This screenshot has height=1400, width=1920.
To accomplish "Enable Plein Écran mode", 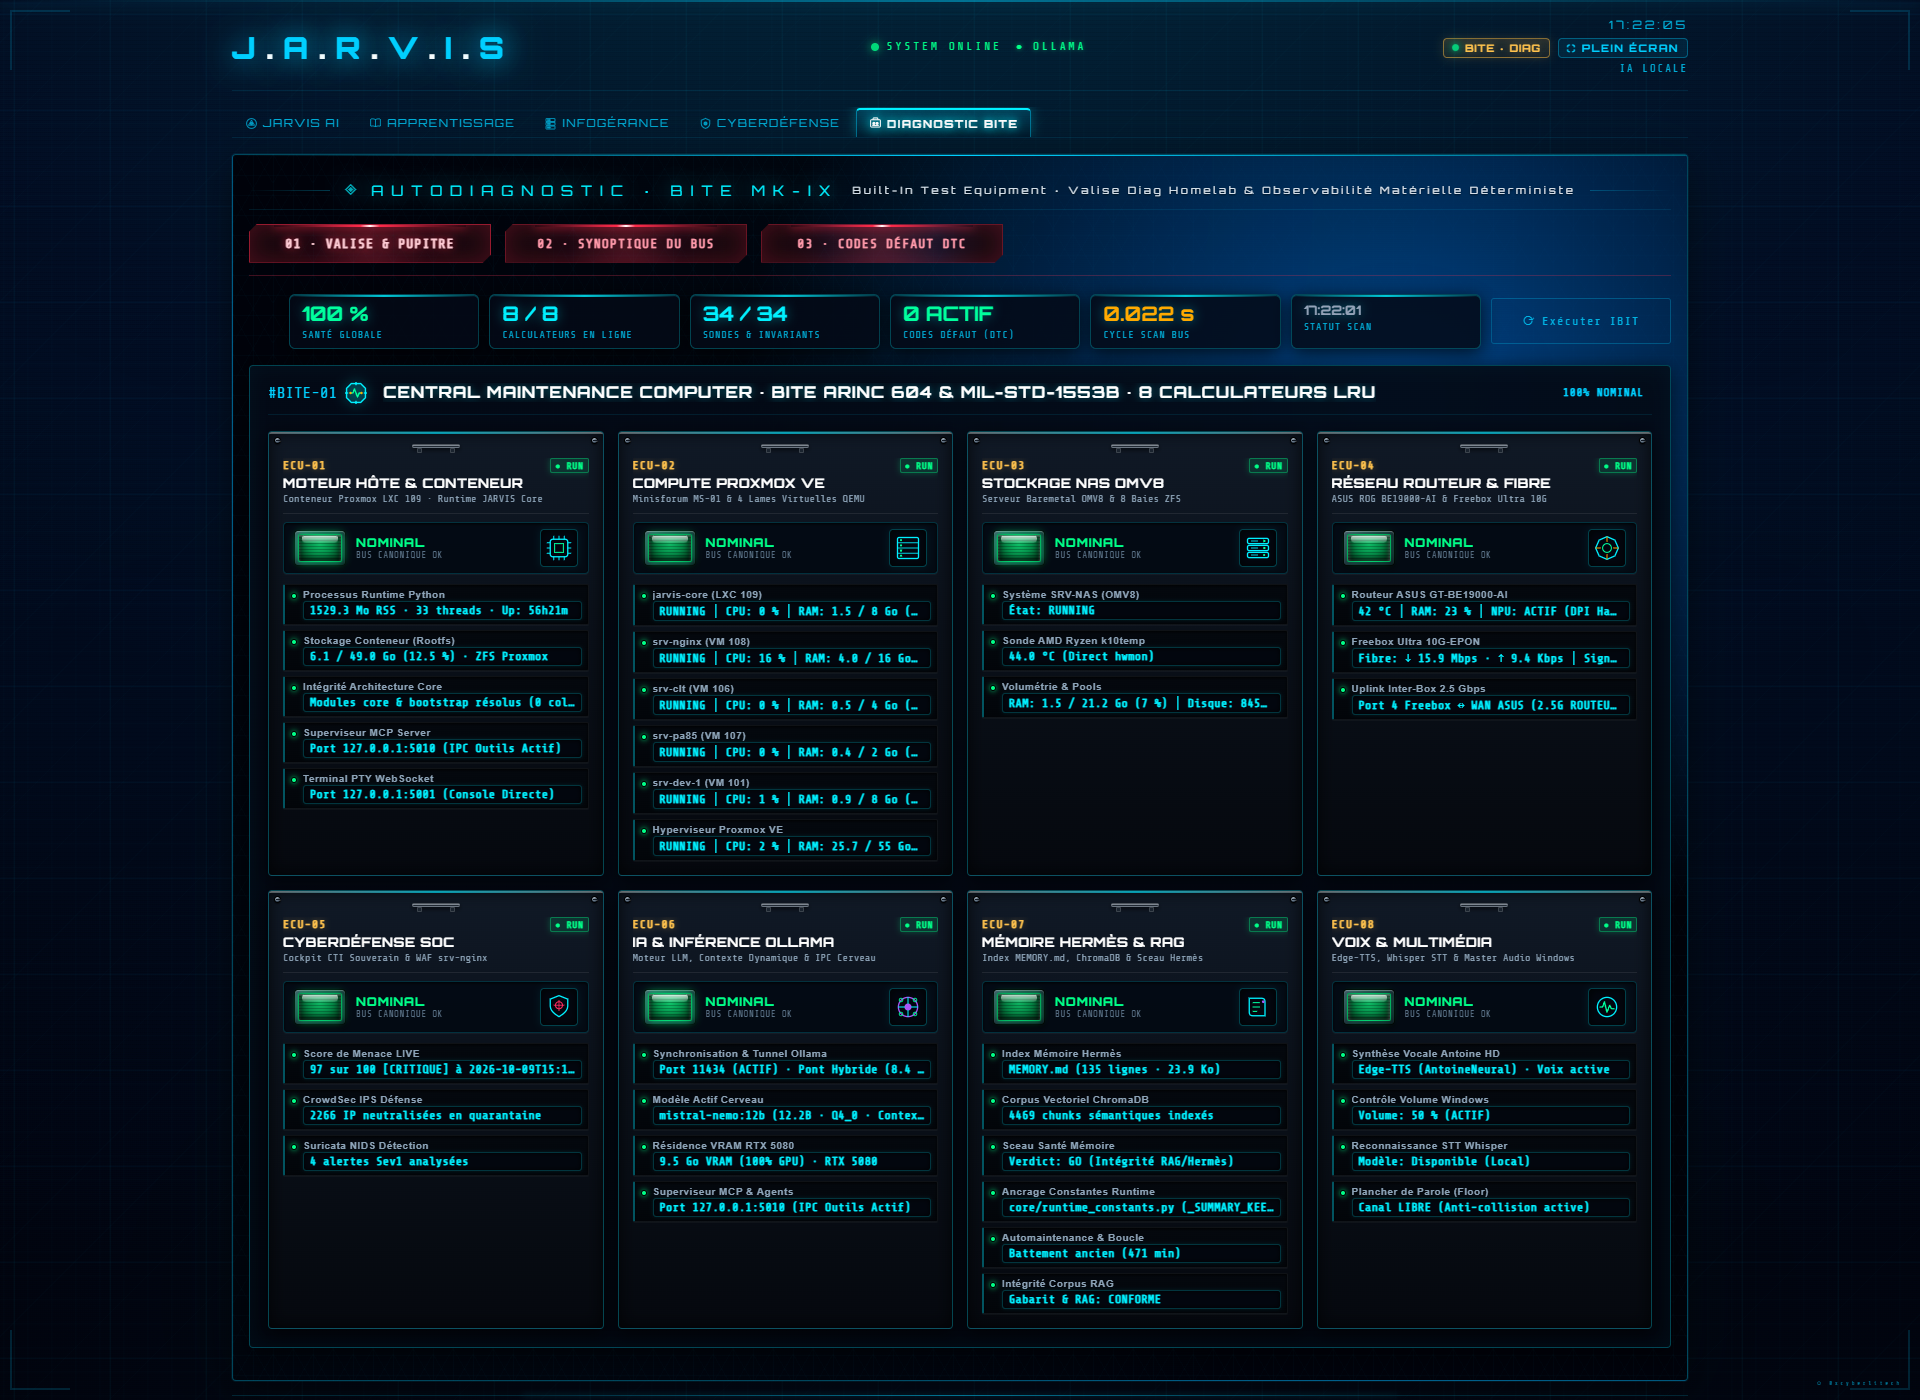I will pyautogui.click(x=1622, y=48).
